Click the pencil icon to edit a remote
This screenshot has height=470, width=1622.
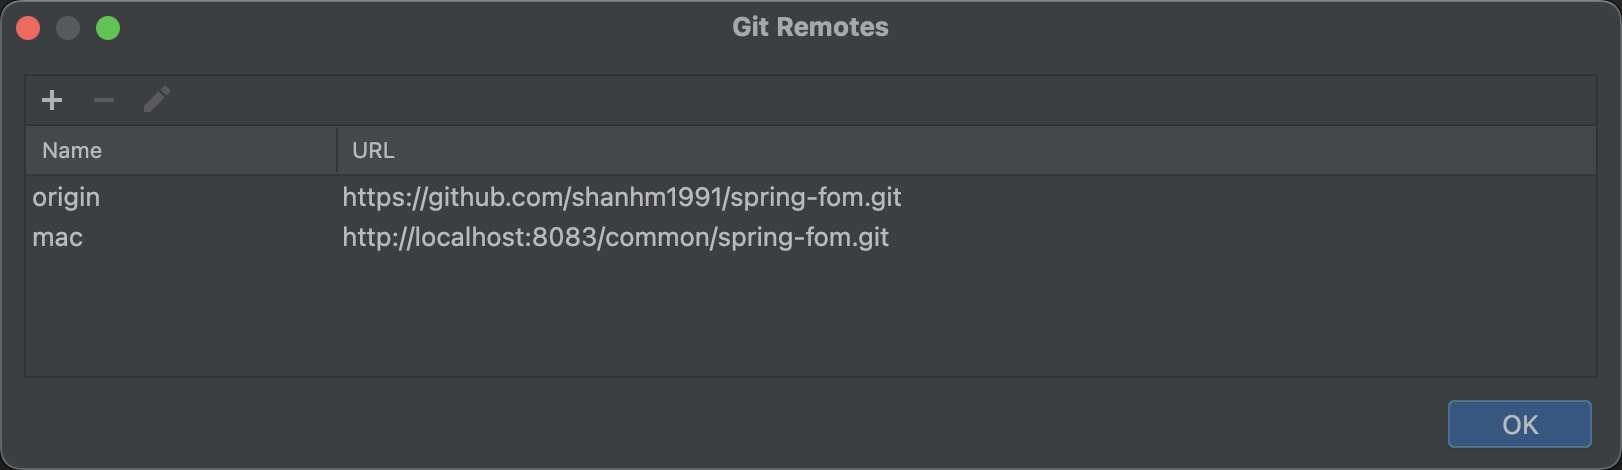[x=157, y=100]
